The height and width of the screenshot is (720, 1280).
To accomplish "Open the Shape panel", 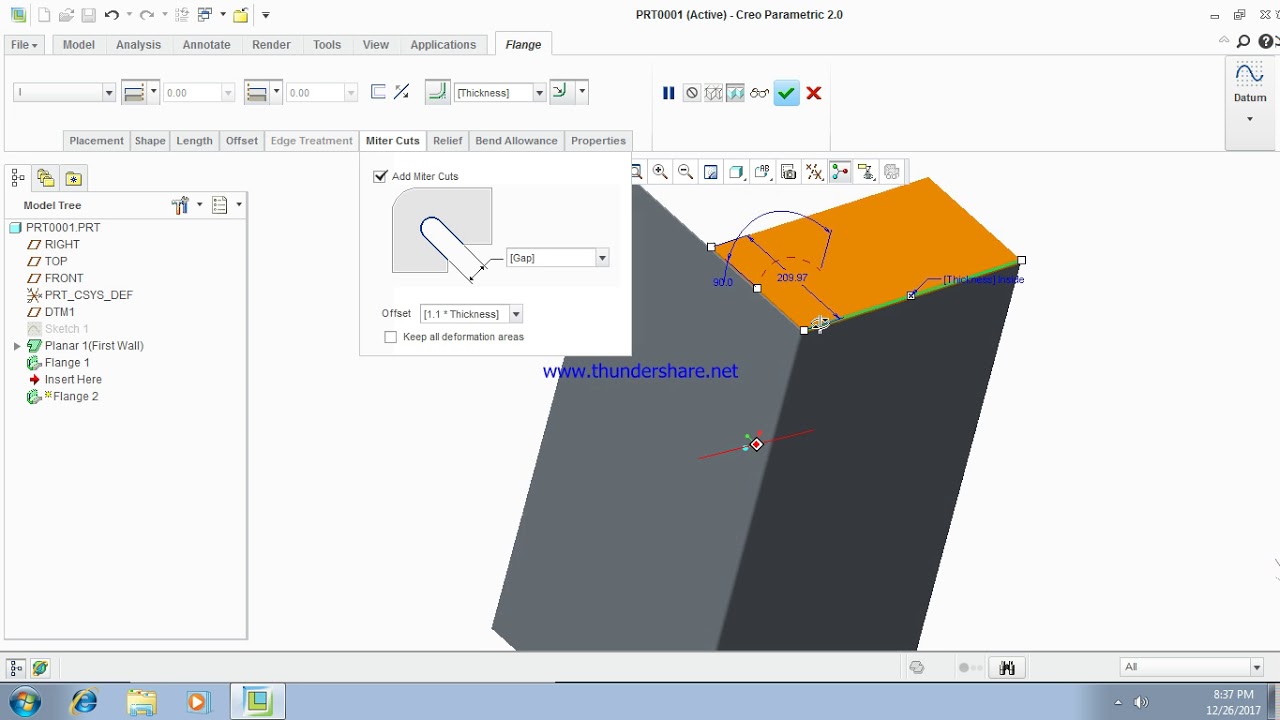I will click(x=150, y=141).
